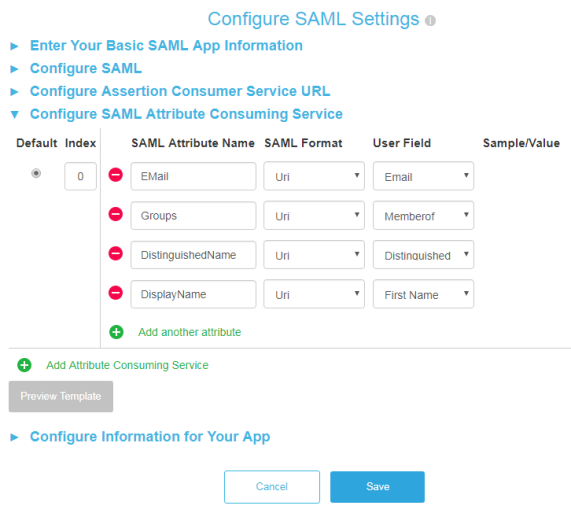Screen dimensions: 571x513
Task: Collapse Configure SAML Attribute Consuming Service section
Action: point(186,114)
